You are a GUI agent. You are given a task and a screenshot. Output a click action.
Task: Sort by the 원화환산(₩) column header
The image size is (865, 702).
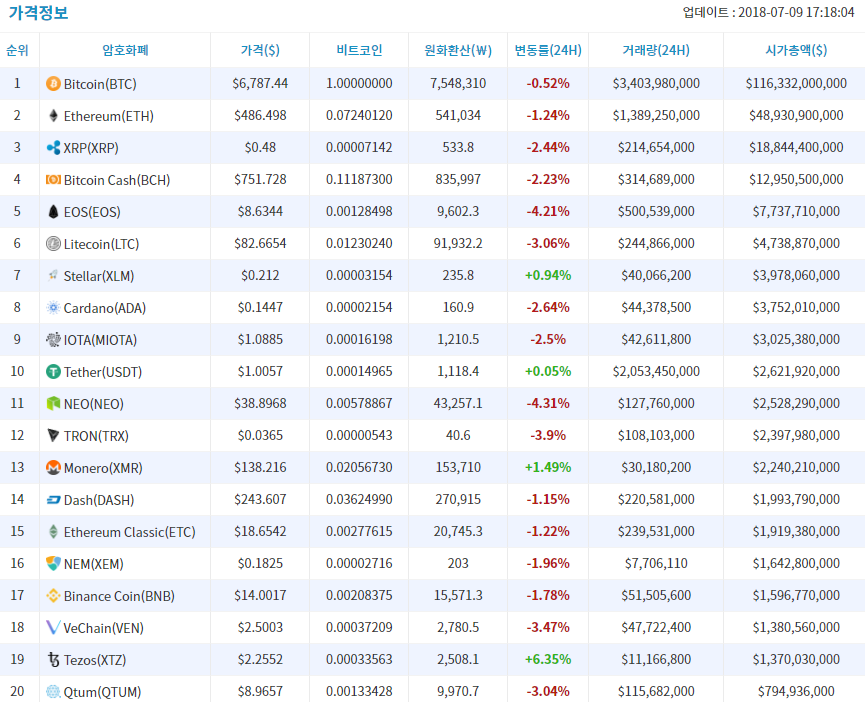458,50
